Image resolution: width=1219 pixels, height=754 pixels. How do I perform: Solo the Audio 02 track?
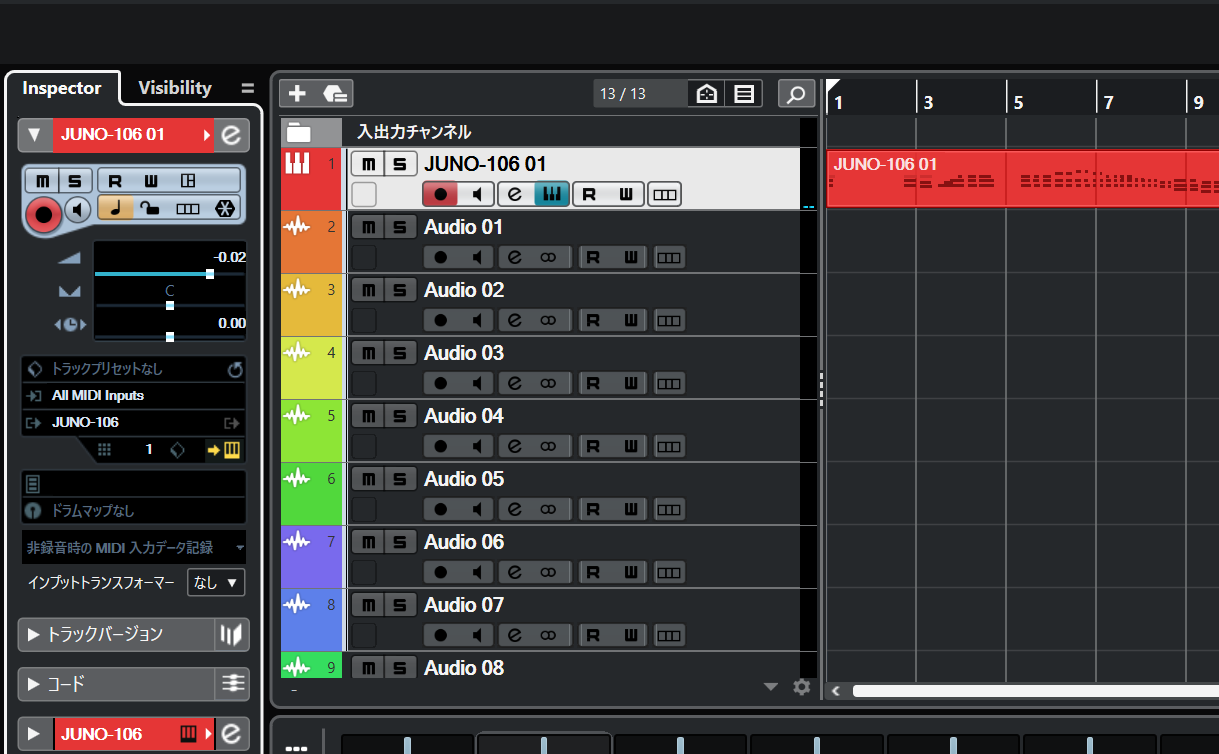pos(400,290)
